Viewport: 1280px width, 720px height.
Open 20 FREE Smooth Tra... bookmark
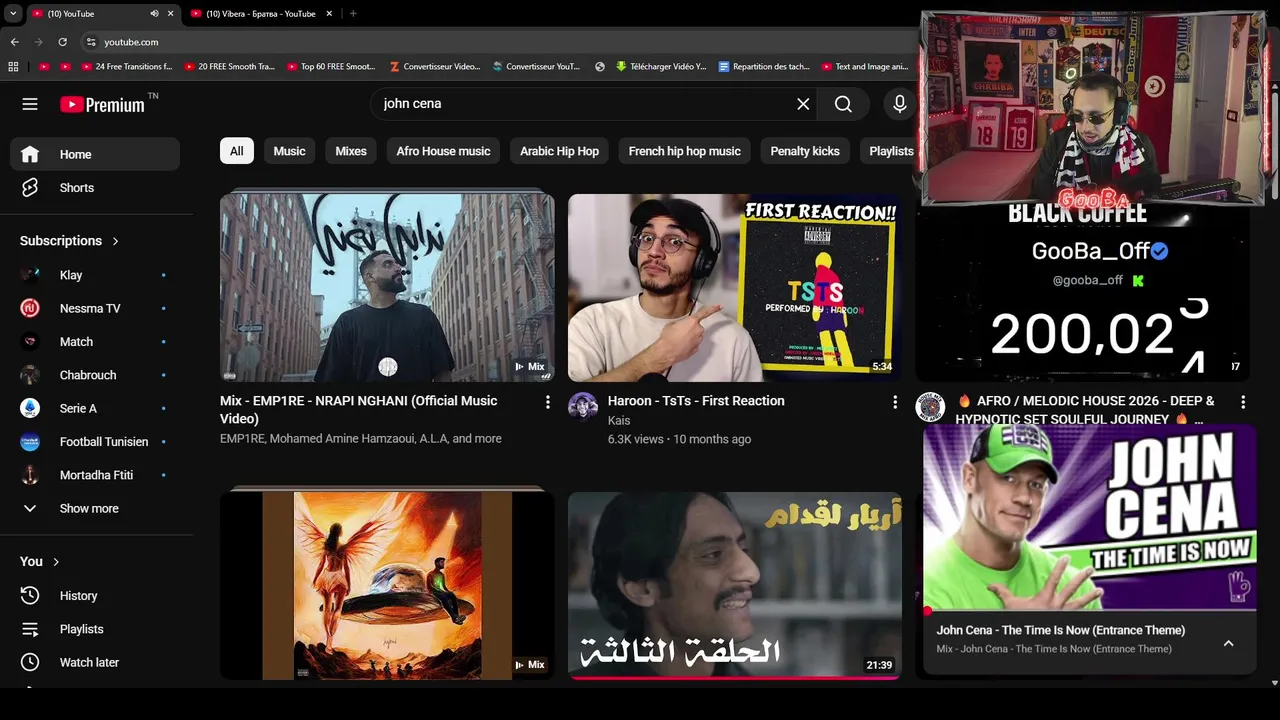tap(230, 67)
